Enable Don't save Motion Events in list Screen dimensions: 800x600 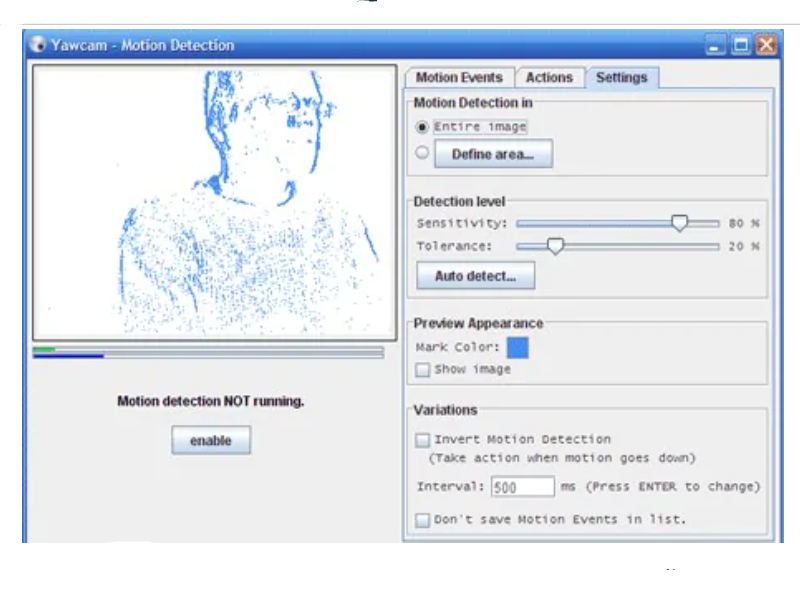pyautogui.click(x=424, y=519)
